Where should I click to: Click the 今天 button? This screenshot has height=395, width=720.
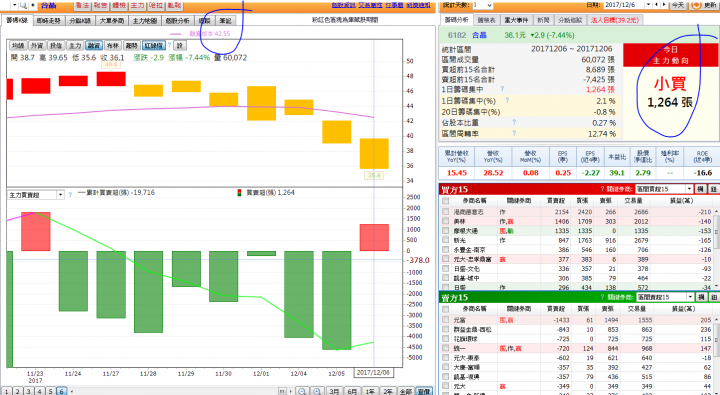(x=678, y=5)
